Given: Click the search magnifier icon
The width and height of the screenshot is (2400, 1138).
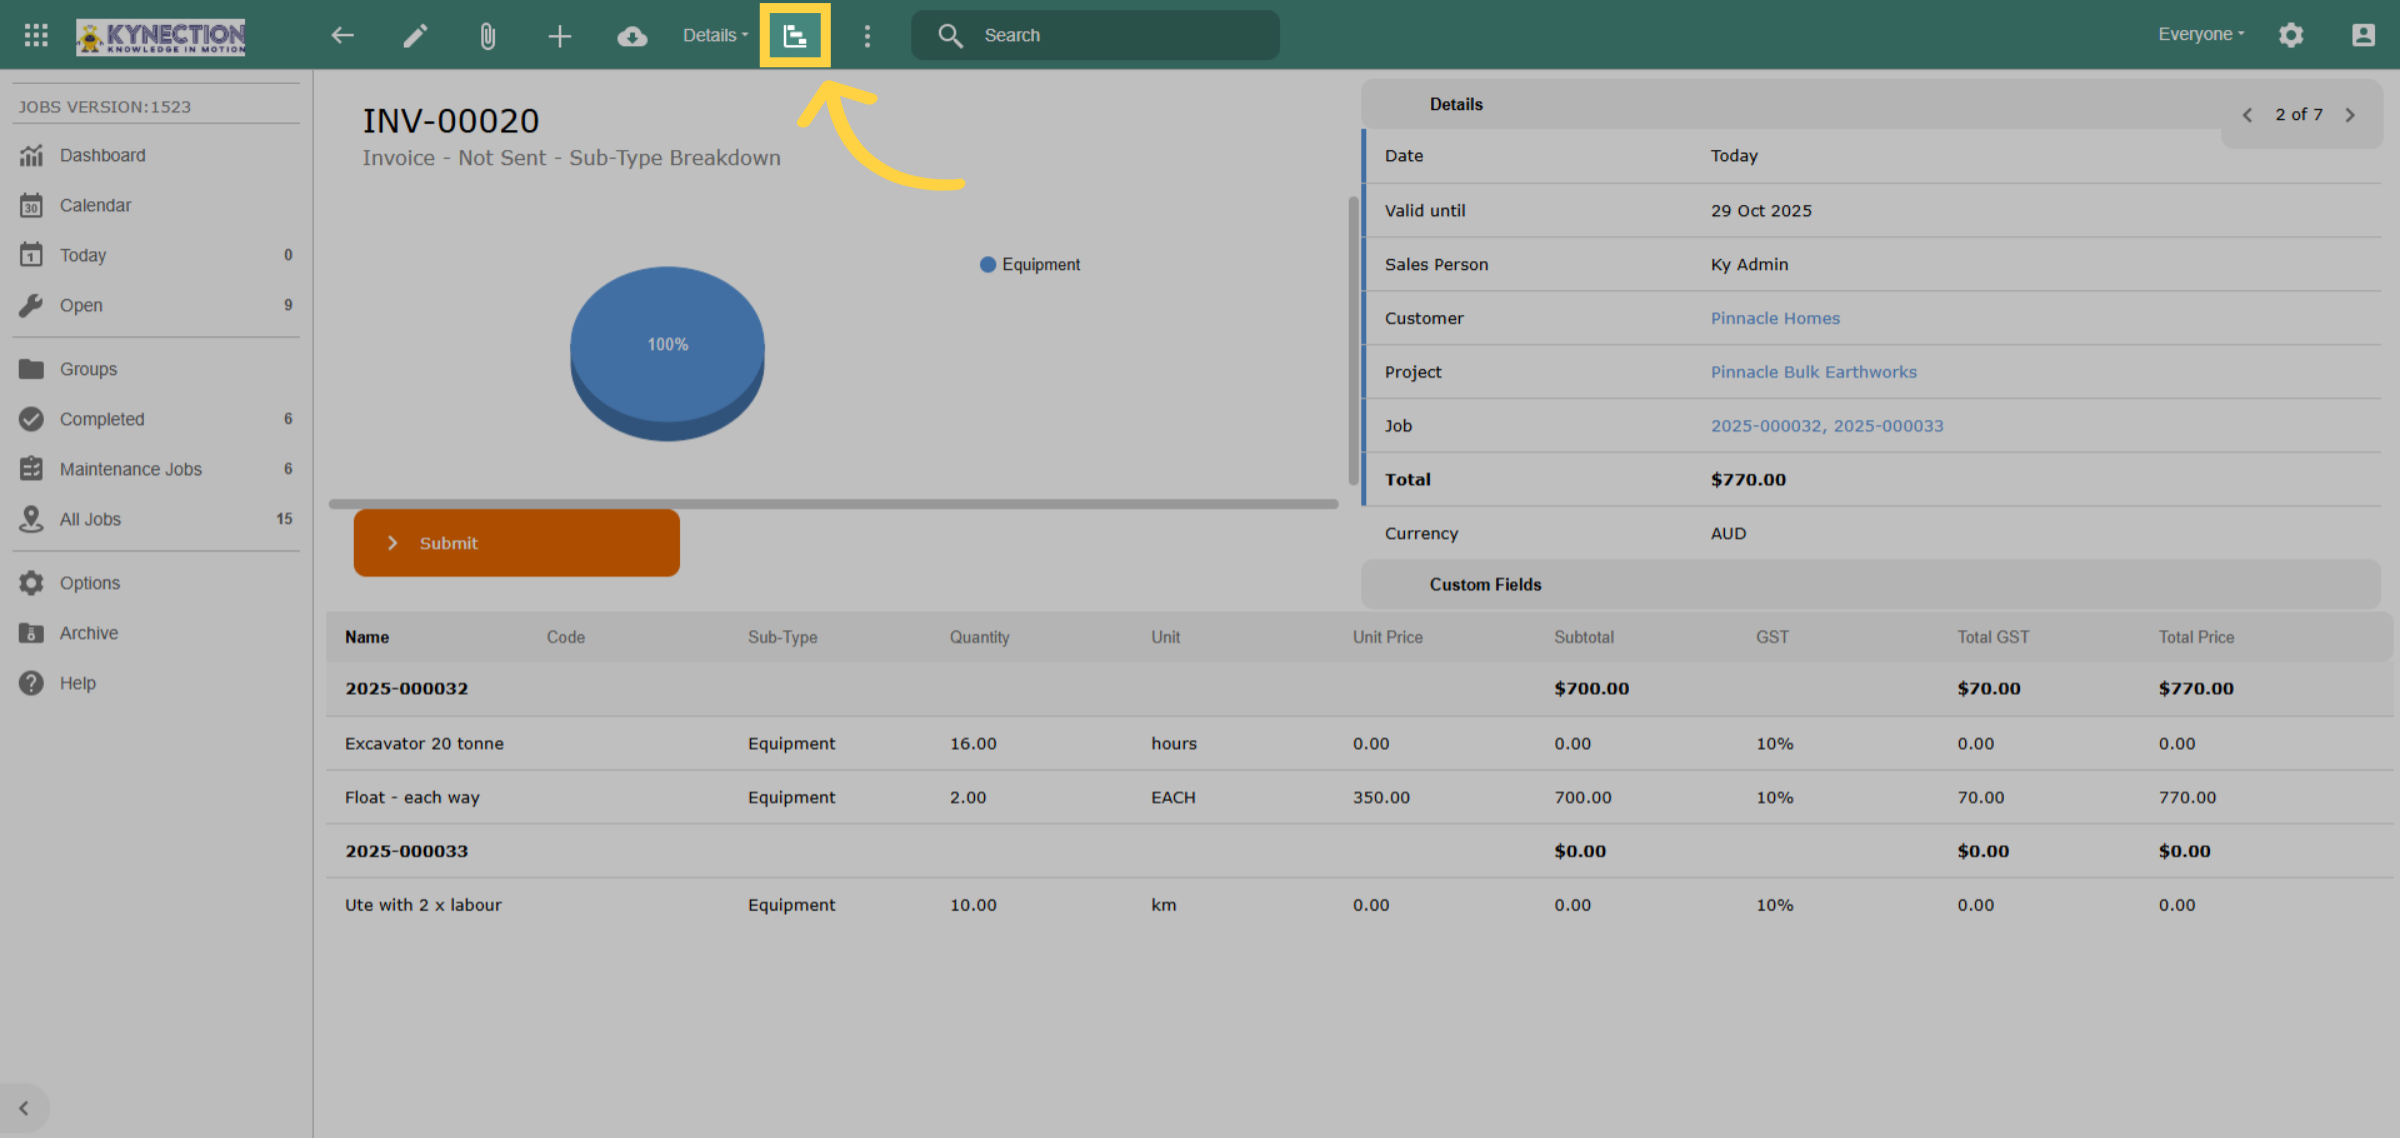Looking at the screenshot, I should tap(950, 36).
